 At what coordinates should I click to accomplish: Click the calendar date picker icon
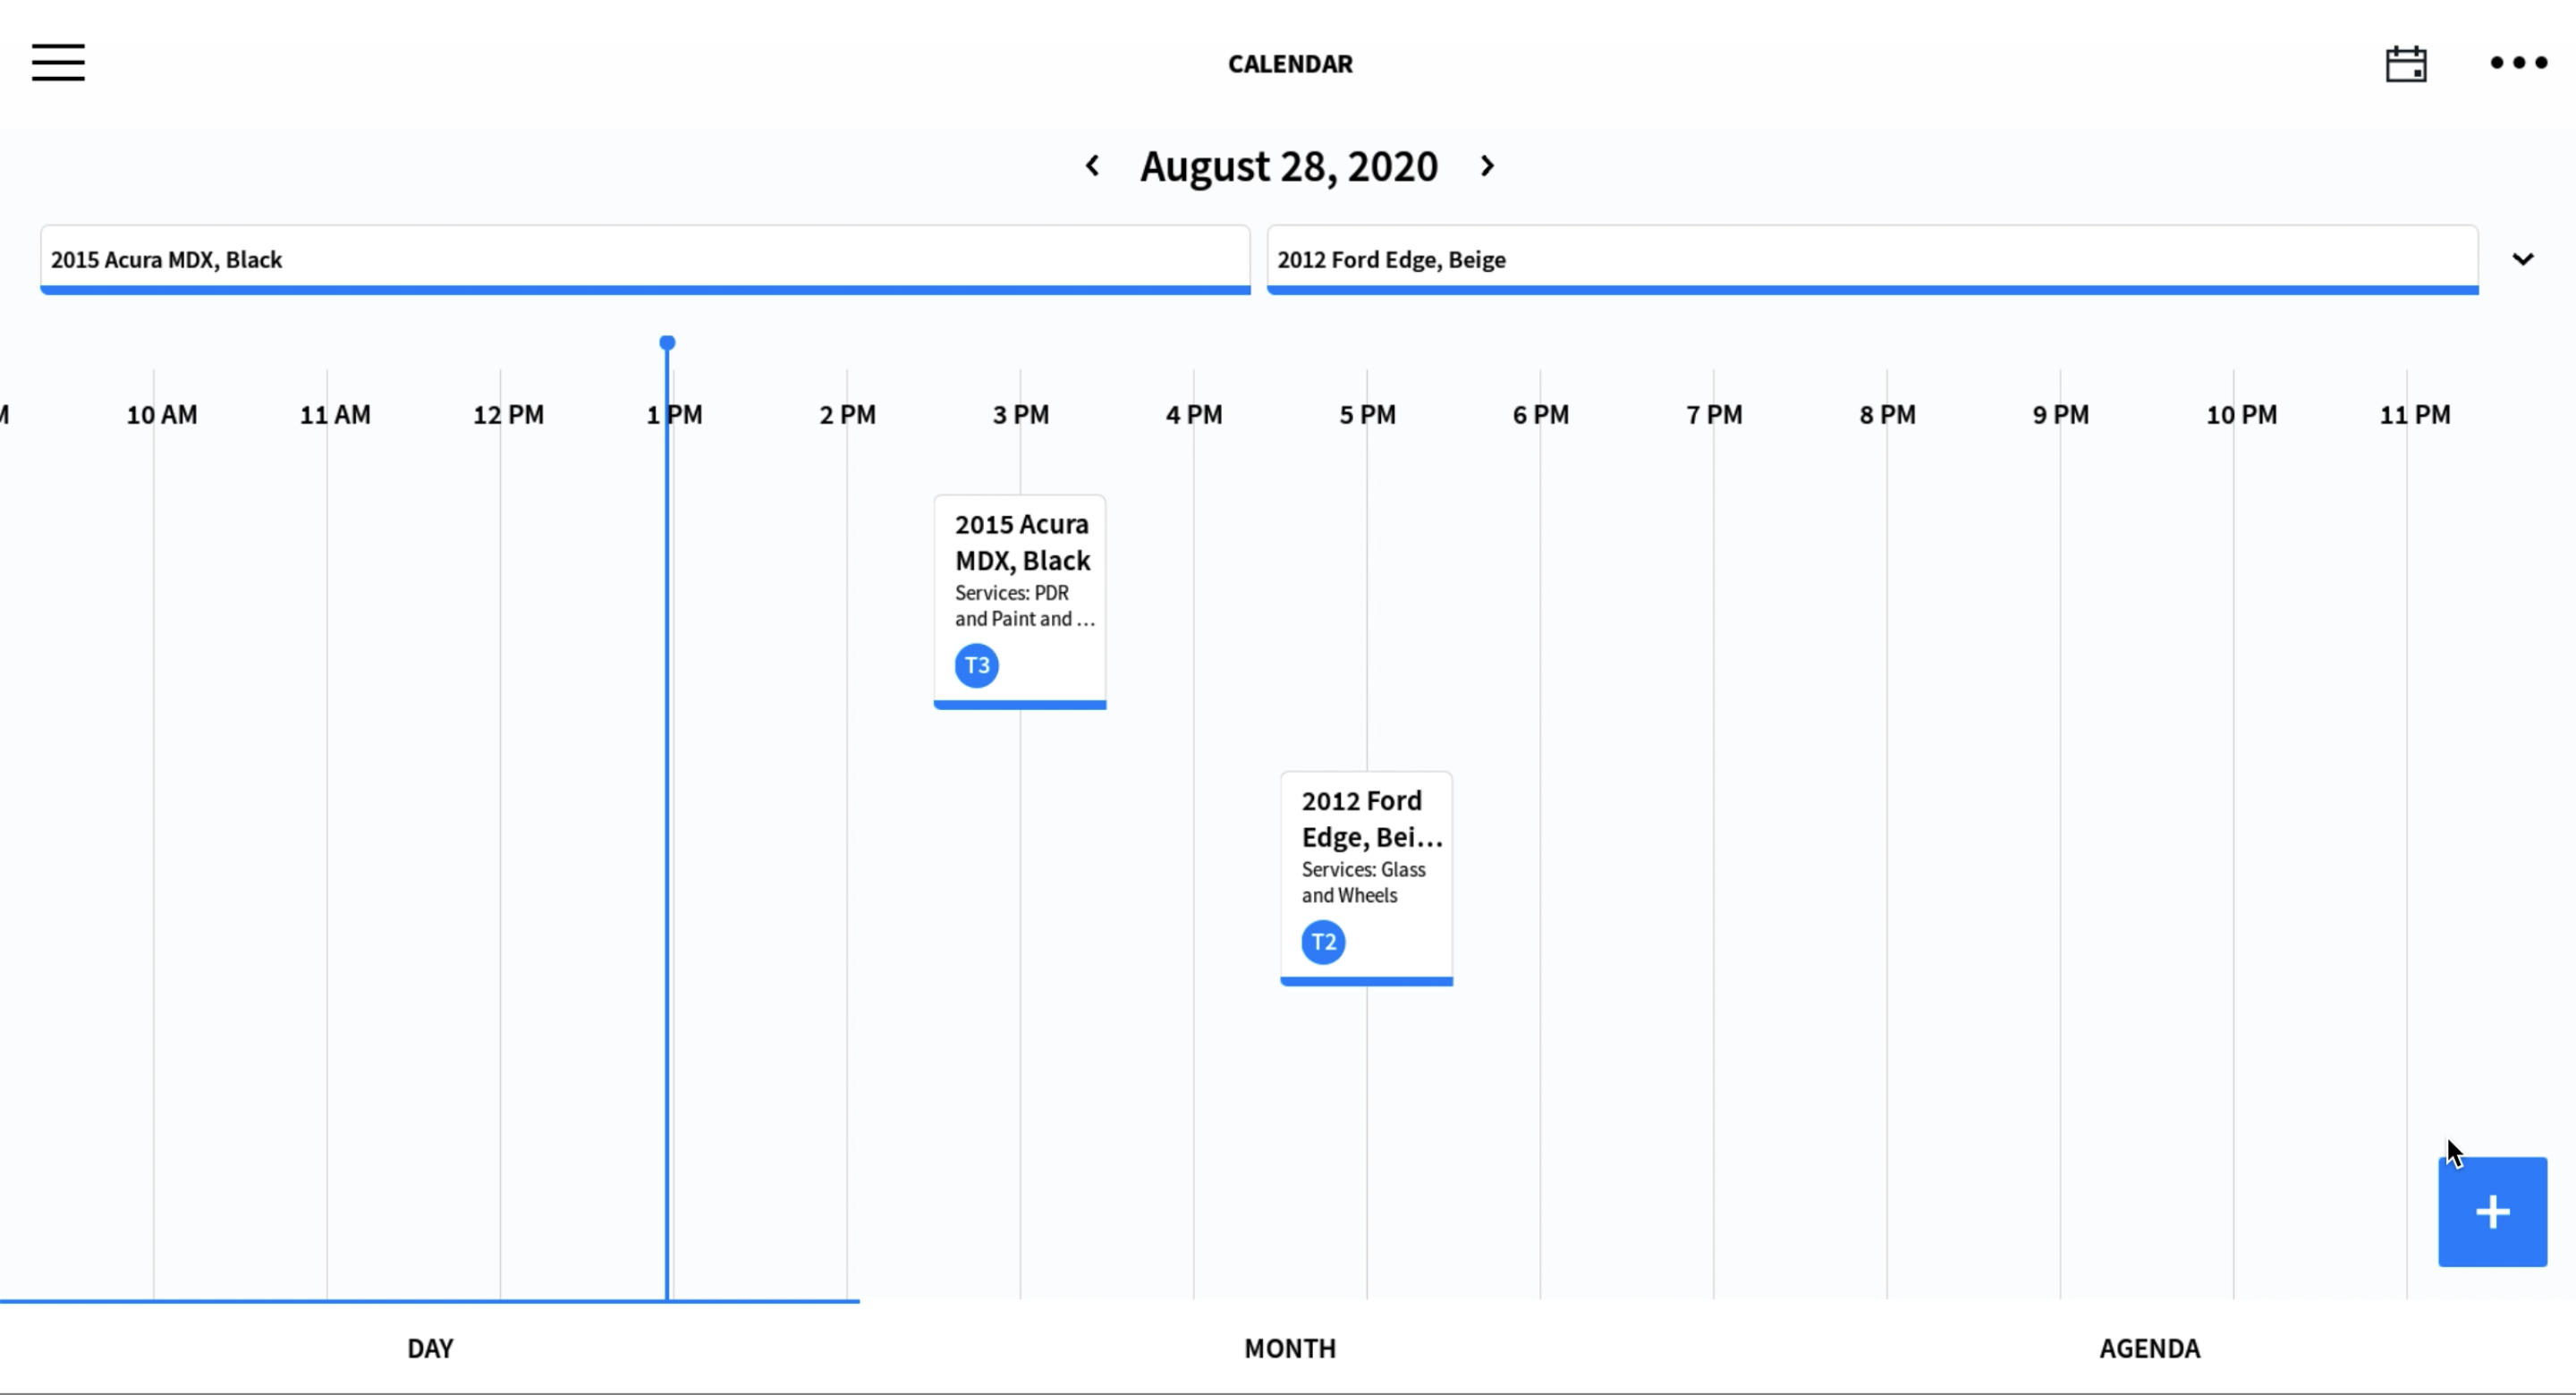coord(2405,64)
